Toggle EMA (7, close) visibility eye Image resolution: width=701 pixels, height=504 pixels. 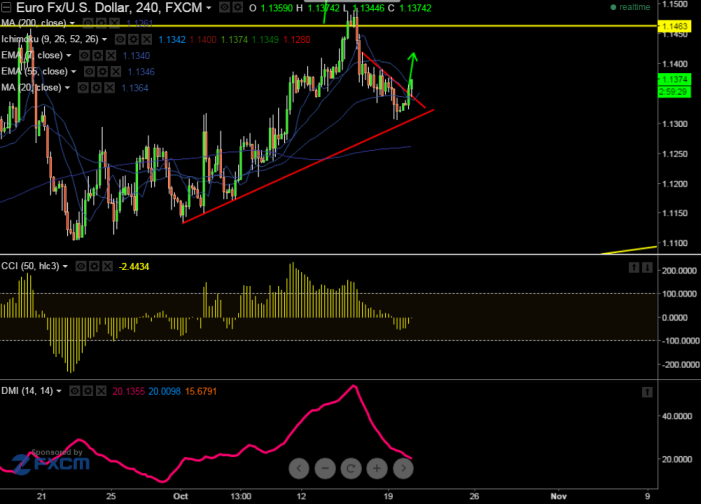84,55
